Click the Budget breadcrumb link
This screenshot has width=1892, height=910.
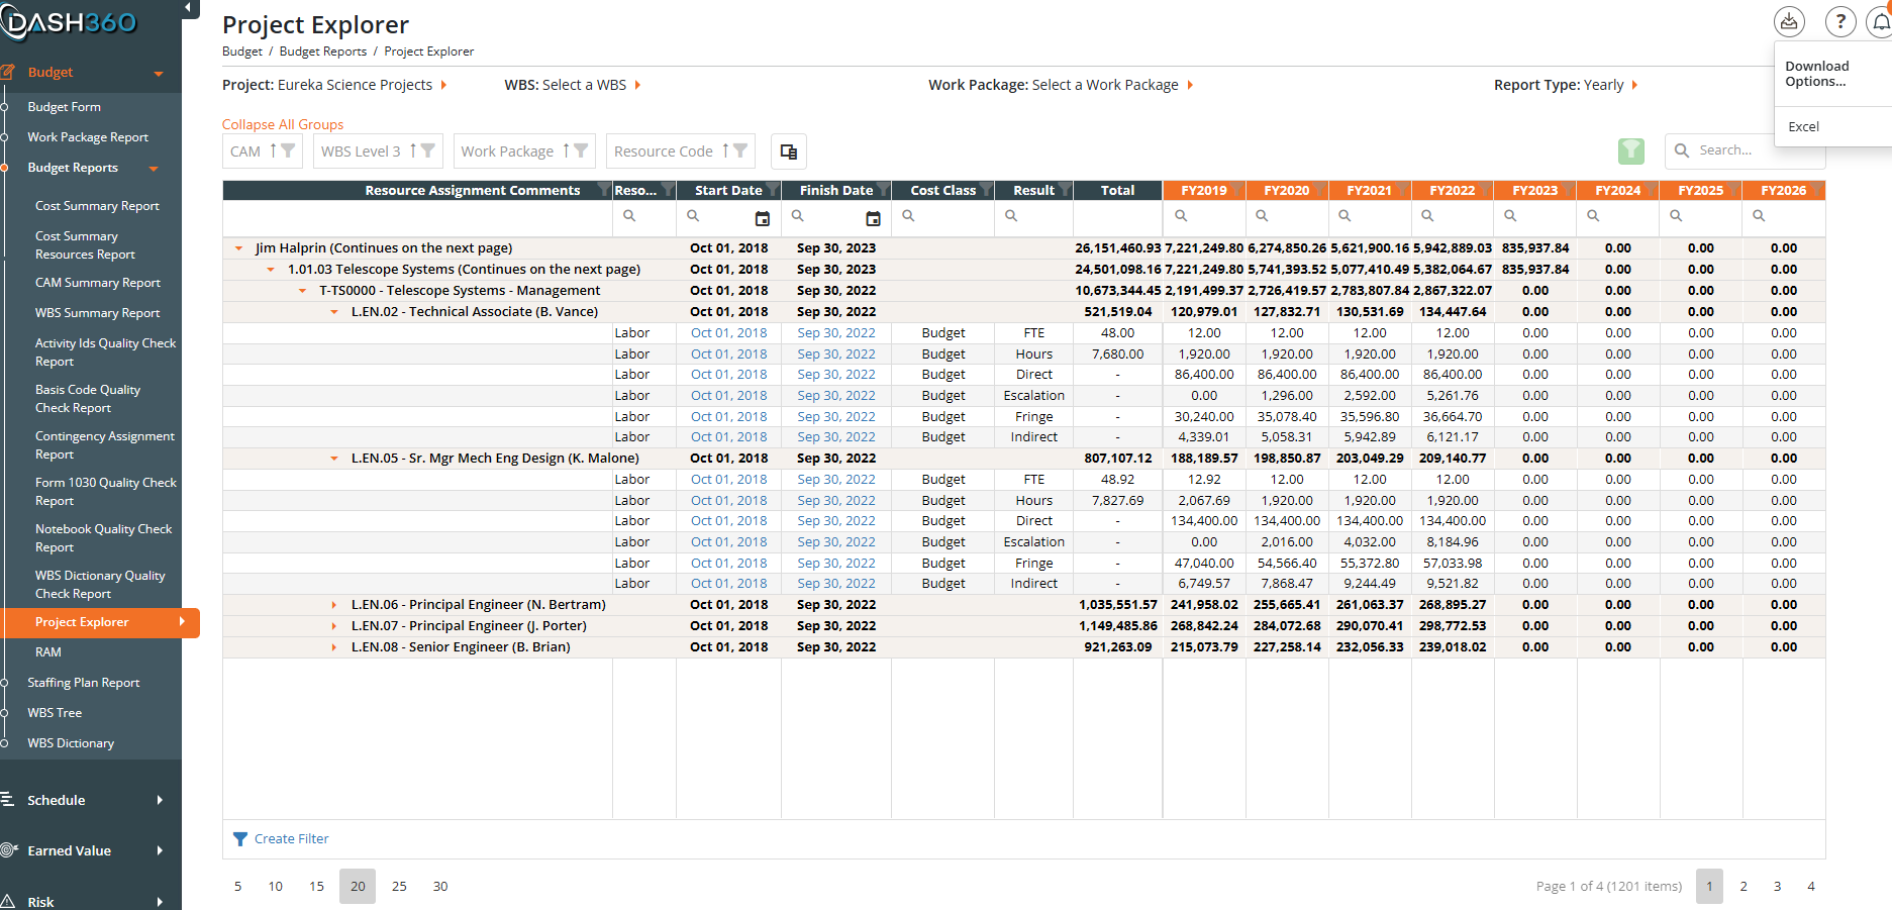pyautogui.click(x=242, y=51)
